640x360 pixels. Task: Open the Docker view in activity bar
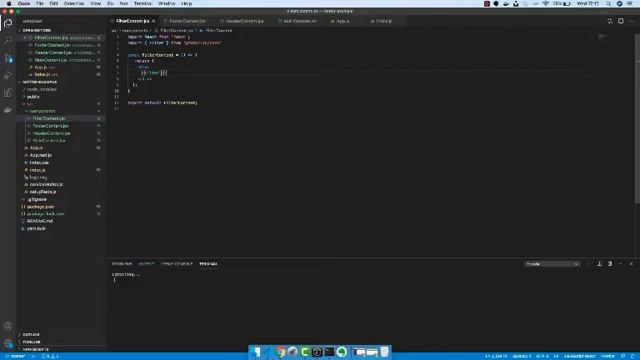pyautogui.click(x=8, y=110)
